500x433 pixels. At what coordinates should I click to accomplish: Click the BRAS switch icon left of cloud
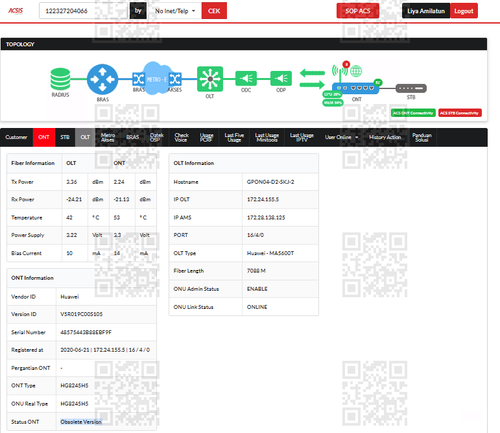[x=138, y=79]
